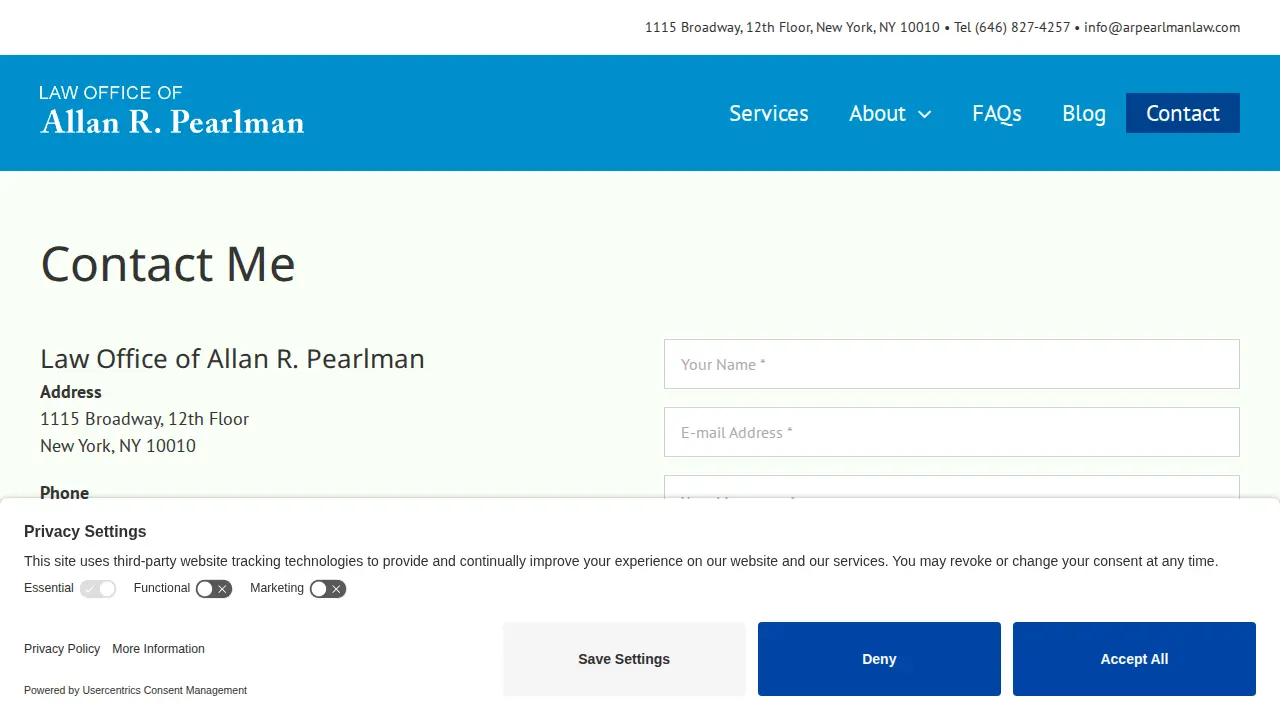
Task: Toggle the Essential consent switch
Action: (x=98, y=589)
